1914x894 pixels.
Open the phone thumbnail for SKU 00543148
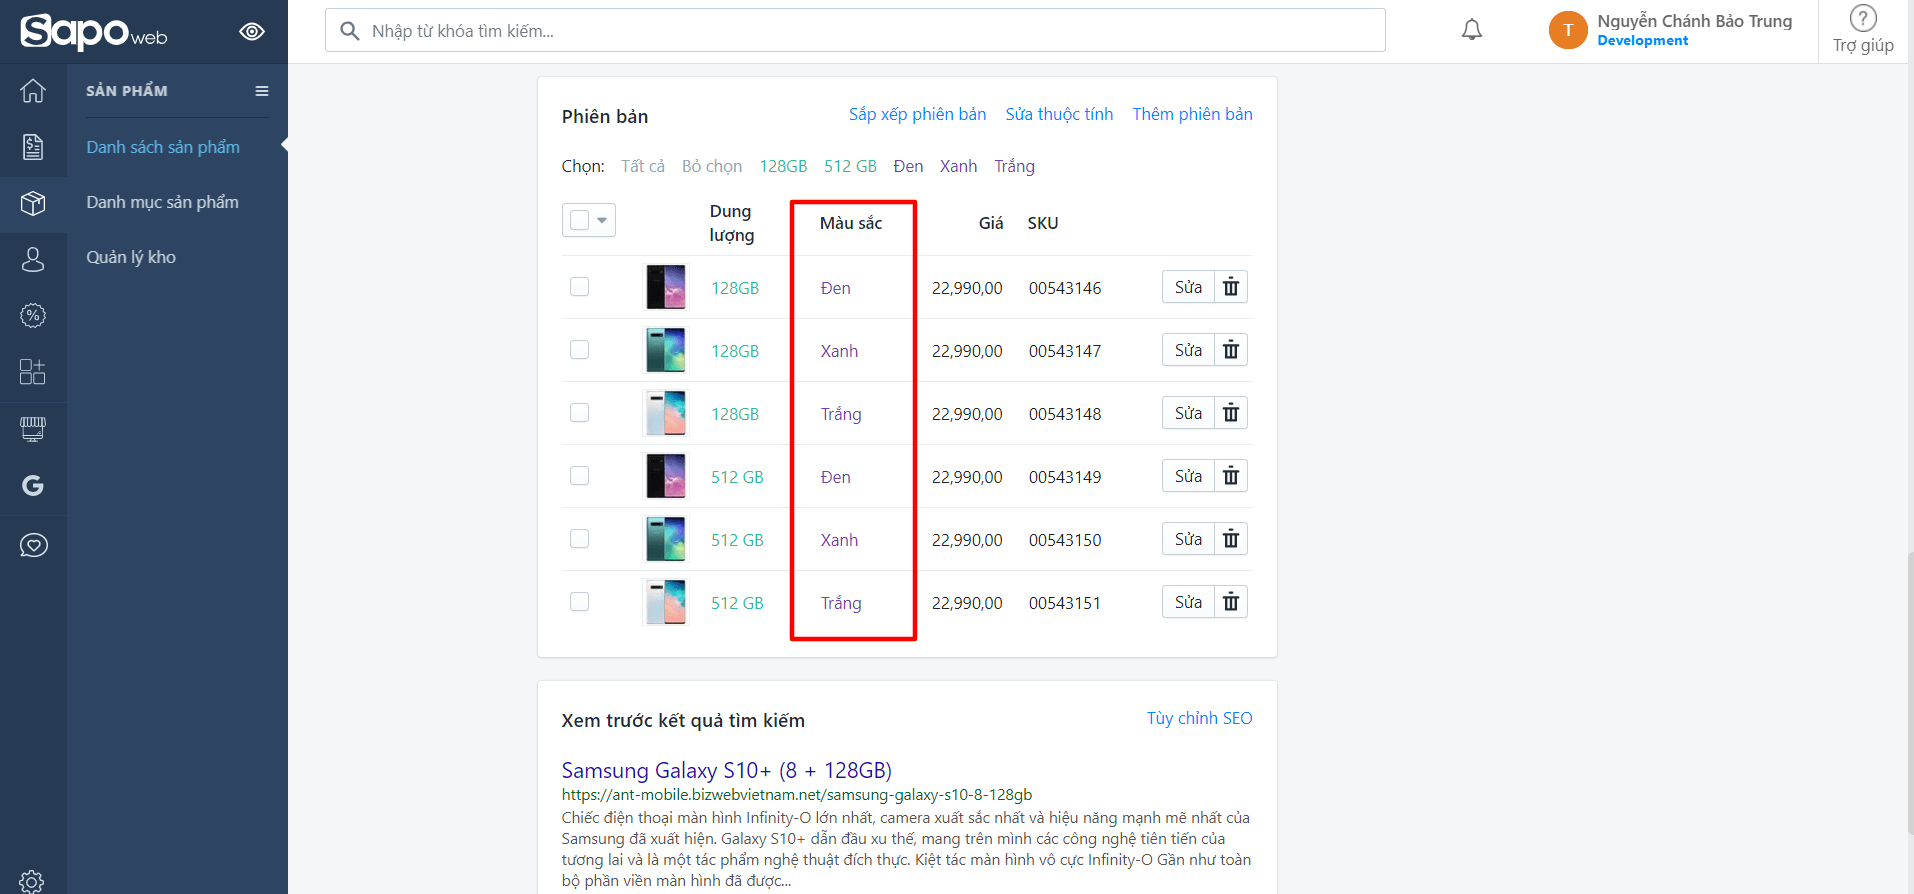point(666,413)
